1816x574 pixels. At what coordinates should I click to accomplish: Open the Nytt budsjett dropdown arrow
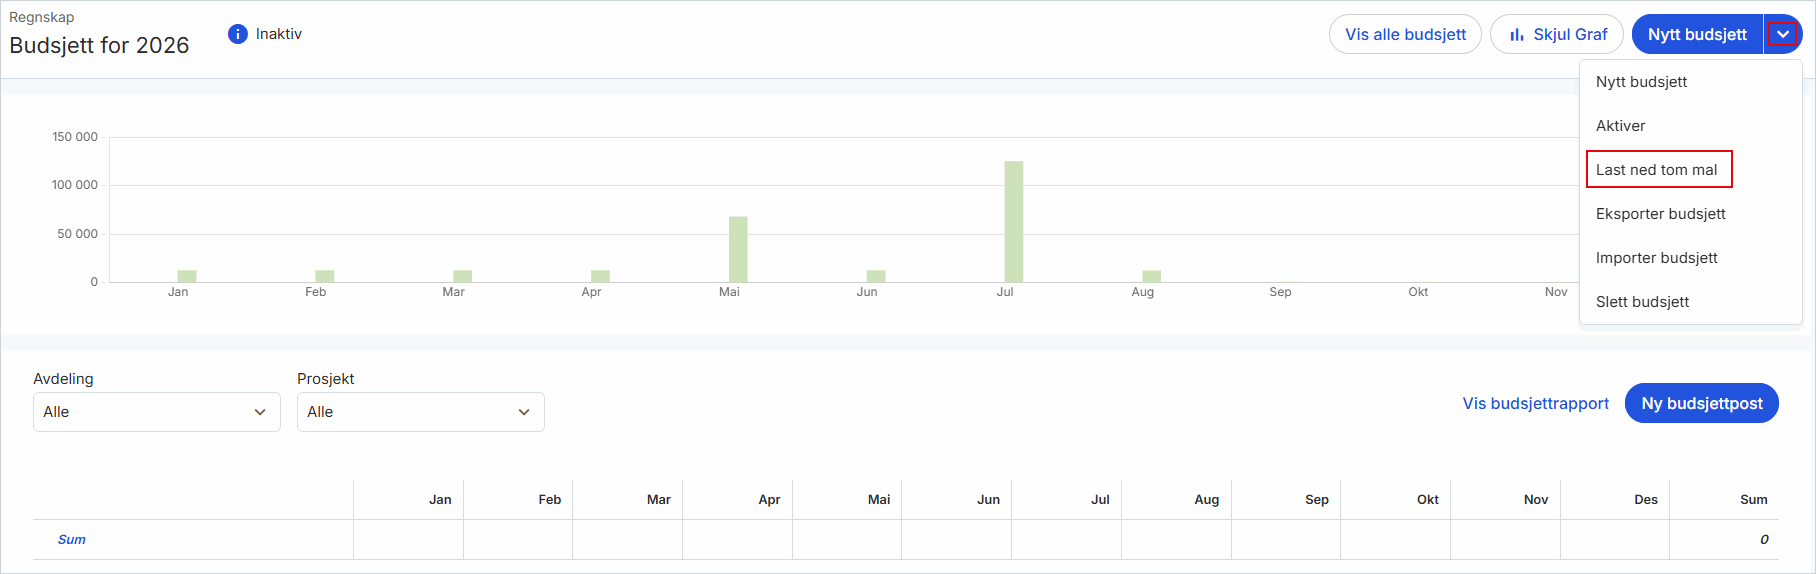(1783, 34)
